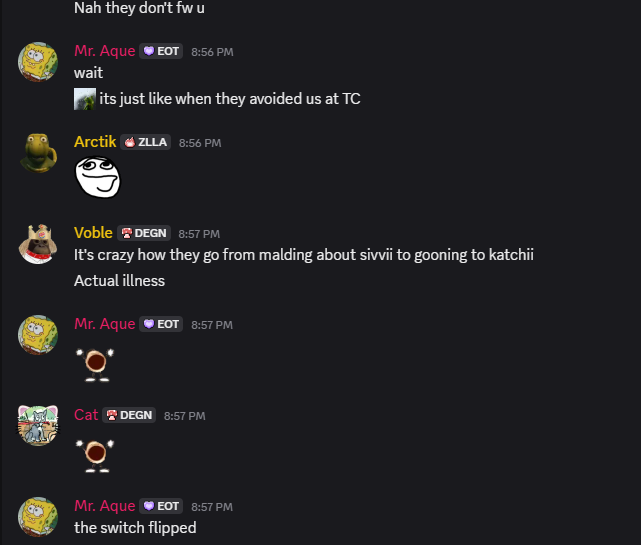Open Cat's cat-ears avatar profile
641x545 pixels.
coord(38,426)
